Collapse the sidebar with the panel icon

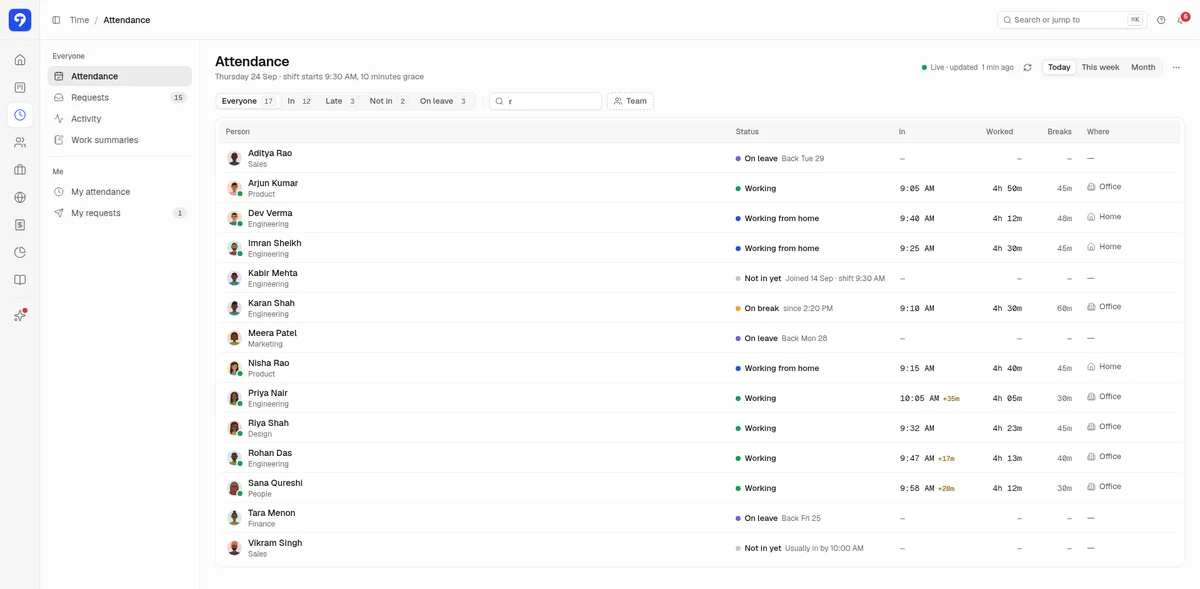56,20
